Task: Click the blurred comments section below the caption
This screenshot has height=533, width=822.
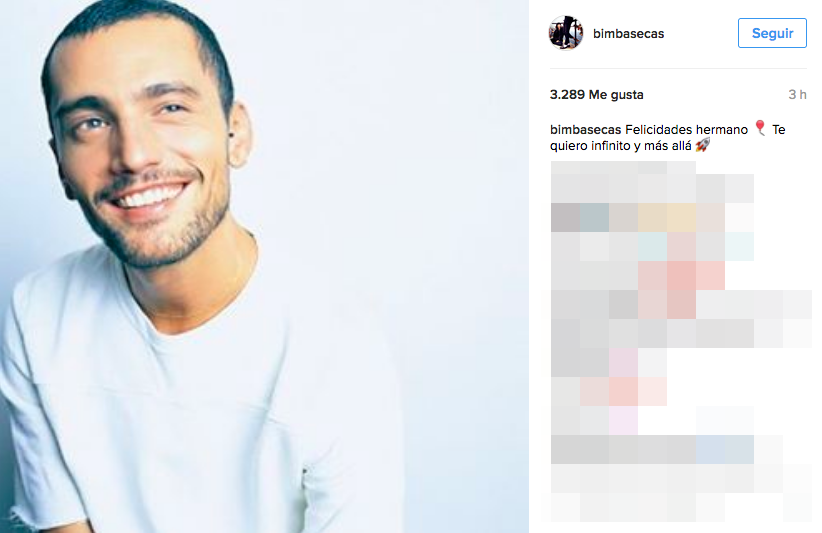Action: [x=681, y=341]
